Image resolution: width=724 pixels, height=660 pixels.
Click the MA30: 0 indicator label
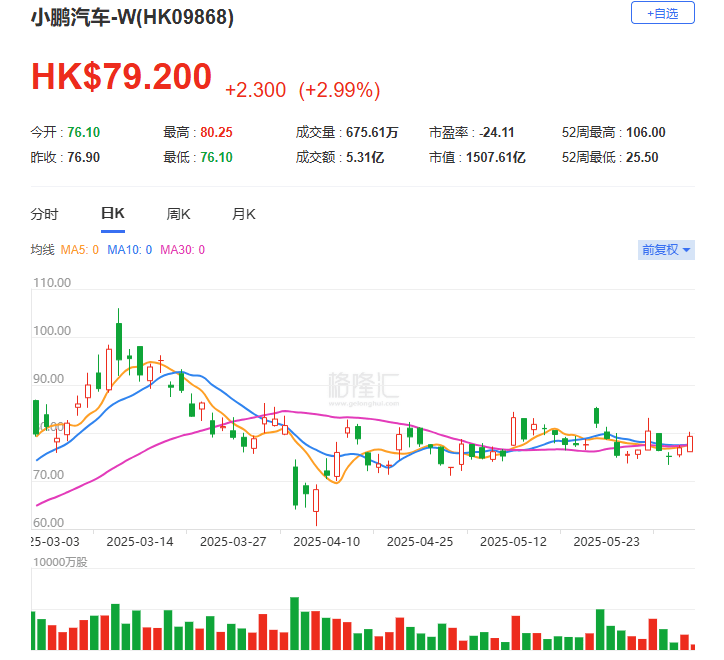(182, 250)
